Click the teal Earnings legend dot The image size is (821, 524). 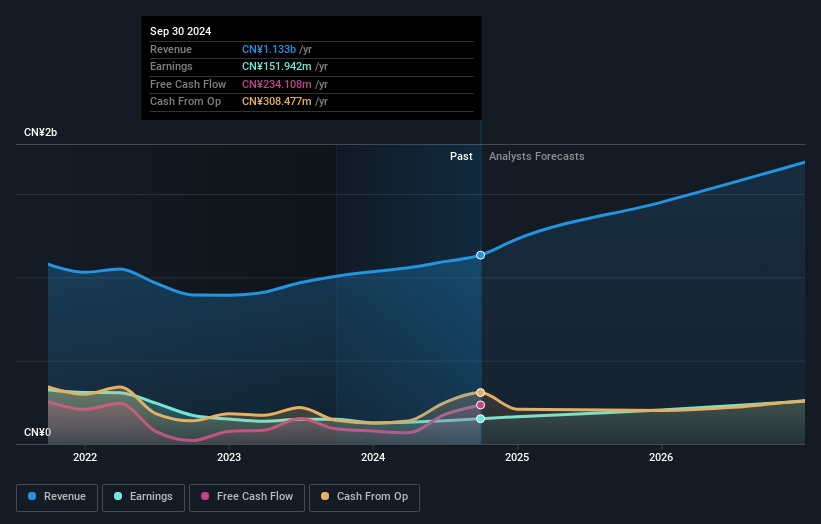[x=118, y=497]
